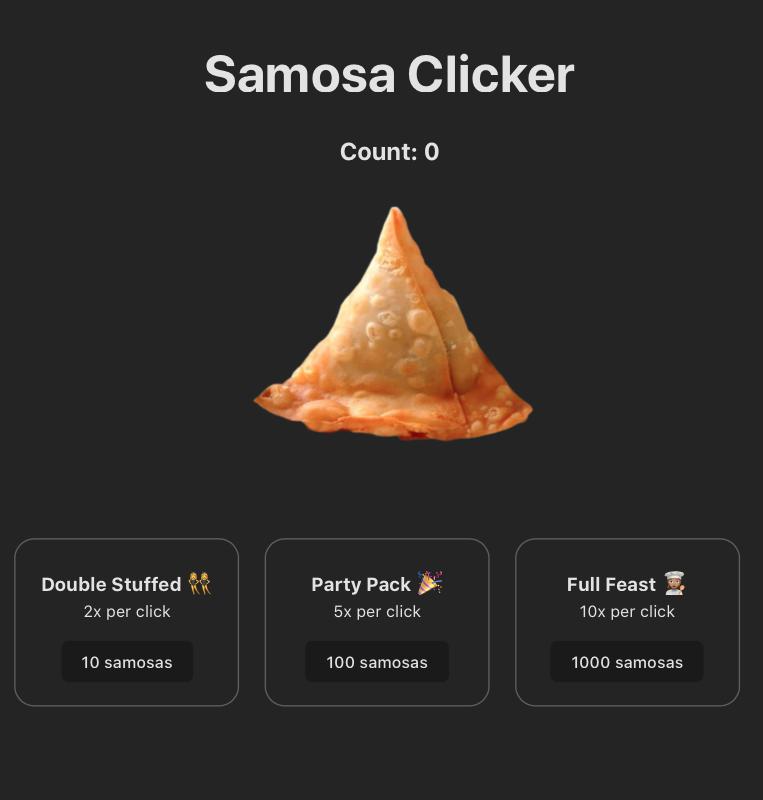The height and width of the screenshot is (800, 763).
Task: Buy Full Feast for 1000 samosas
Action: tap(627, 662)
